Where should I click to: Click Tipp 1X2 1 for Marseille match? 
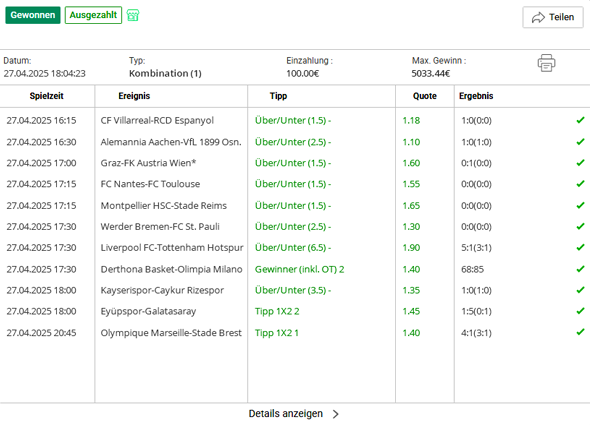point(277,333)
